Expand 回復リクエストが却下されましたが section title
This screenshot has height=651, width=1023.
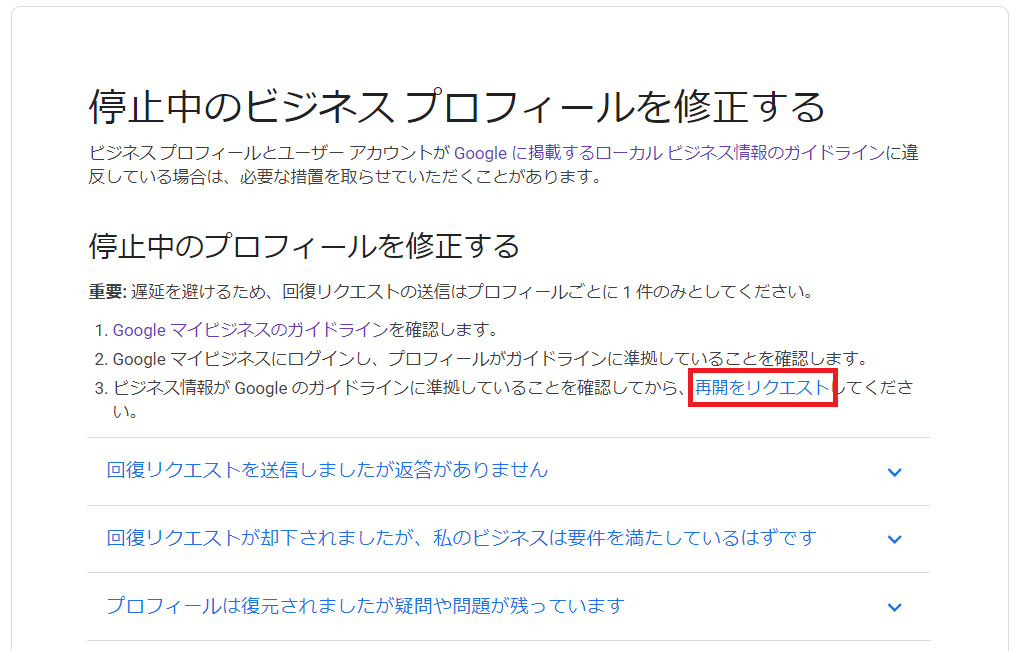pyautogui.click(x=462, y=538)
